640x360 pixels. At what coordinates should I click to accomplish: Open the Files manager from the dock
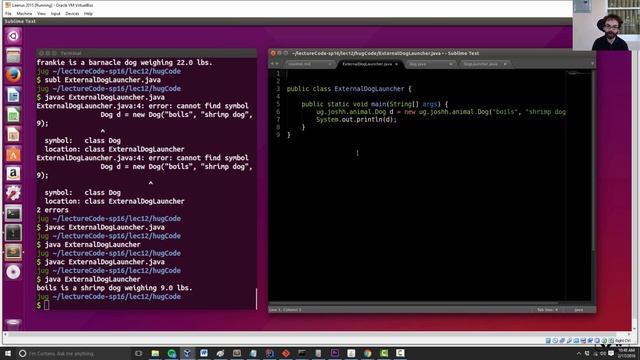(13, 56)
